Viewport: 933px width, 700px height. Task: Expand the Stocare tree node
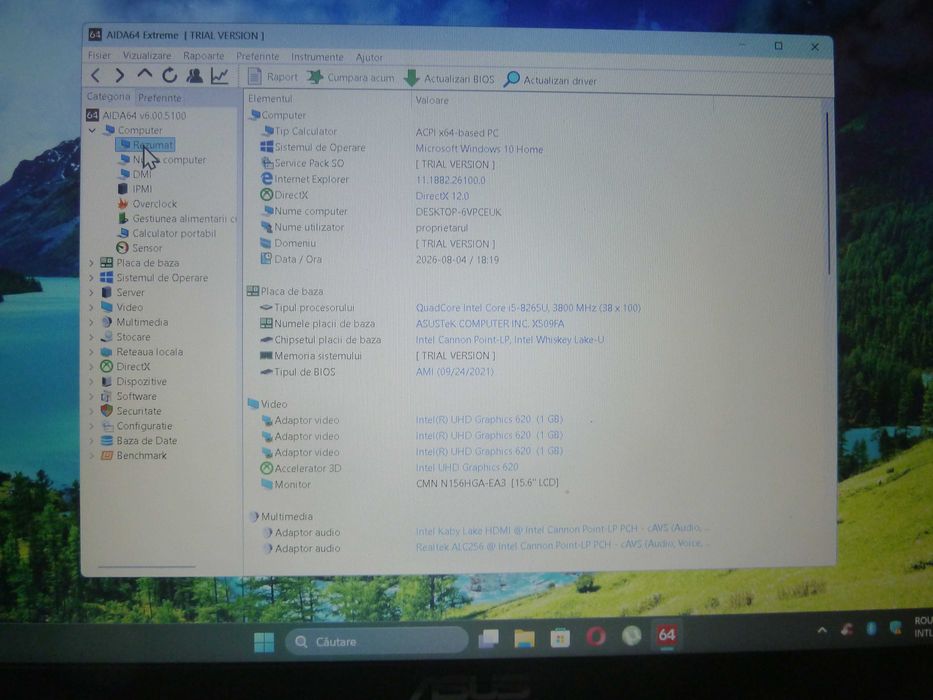click(92, 337)
